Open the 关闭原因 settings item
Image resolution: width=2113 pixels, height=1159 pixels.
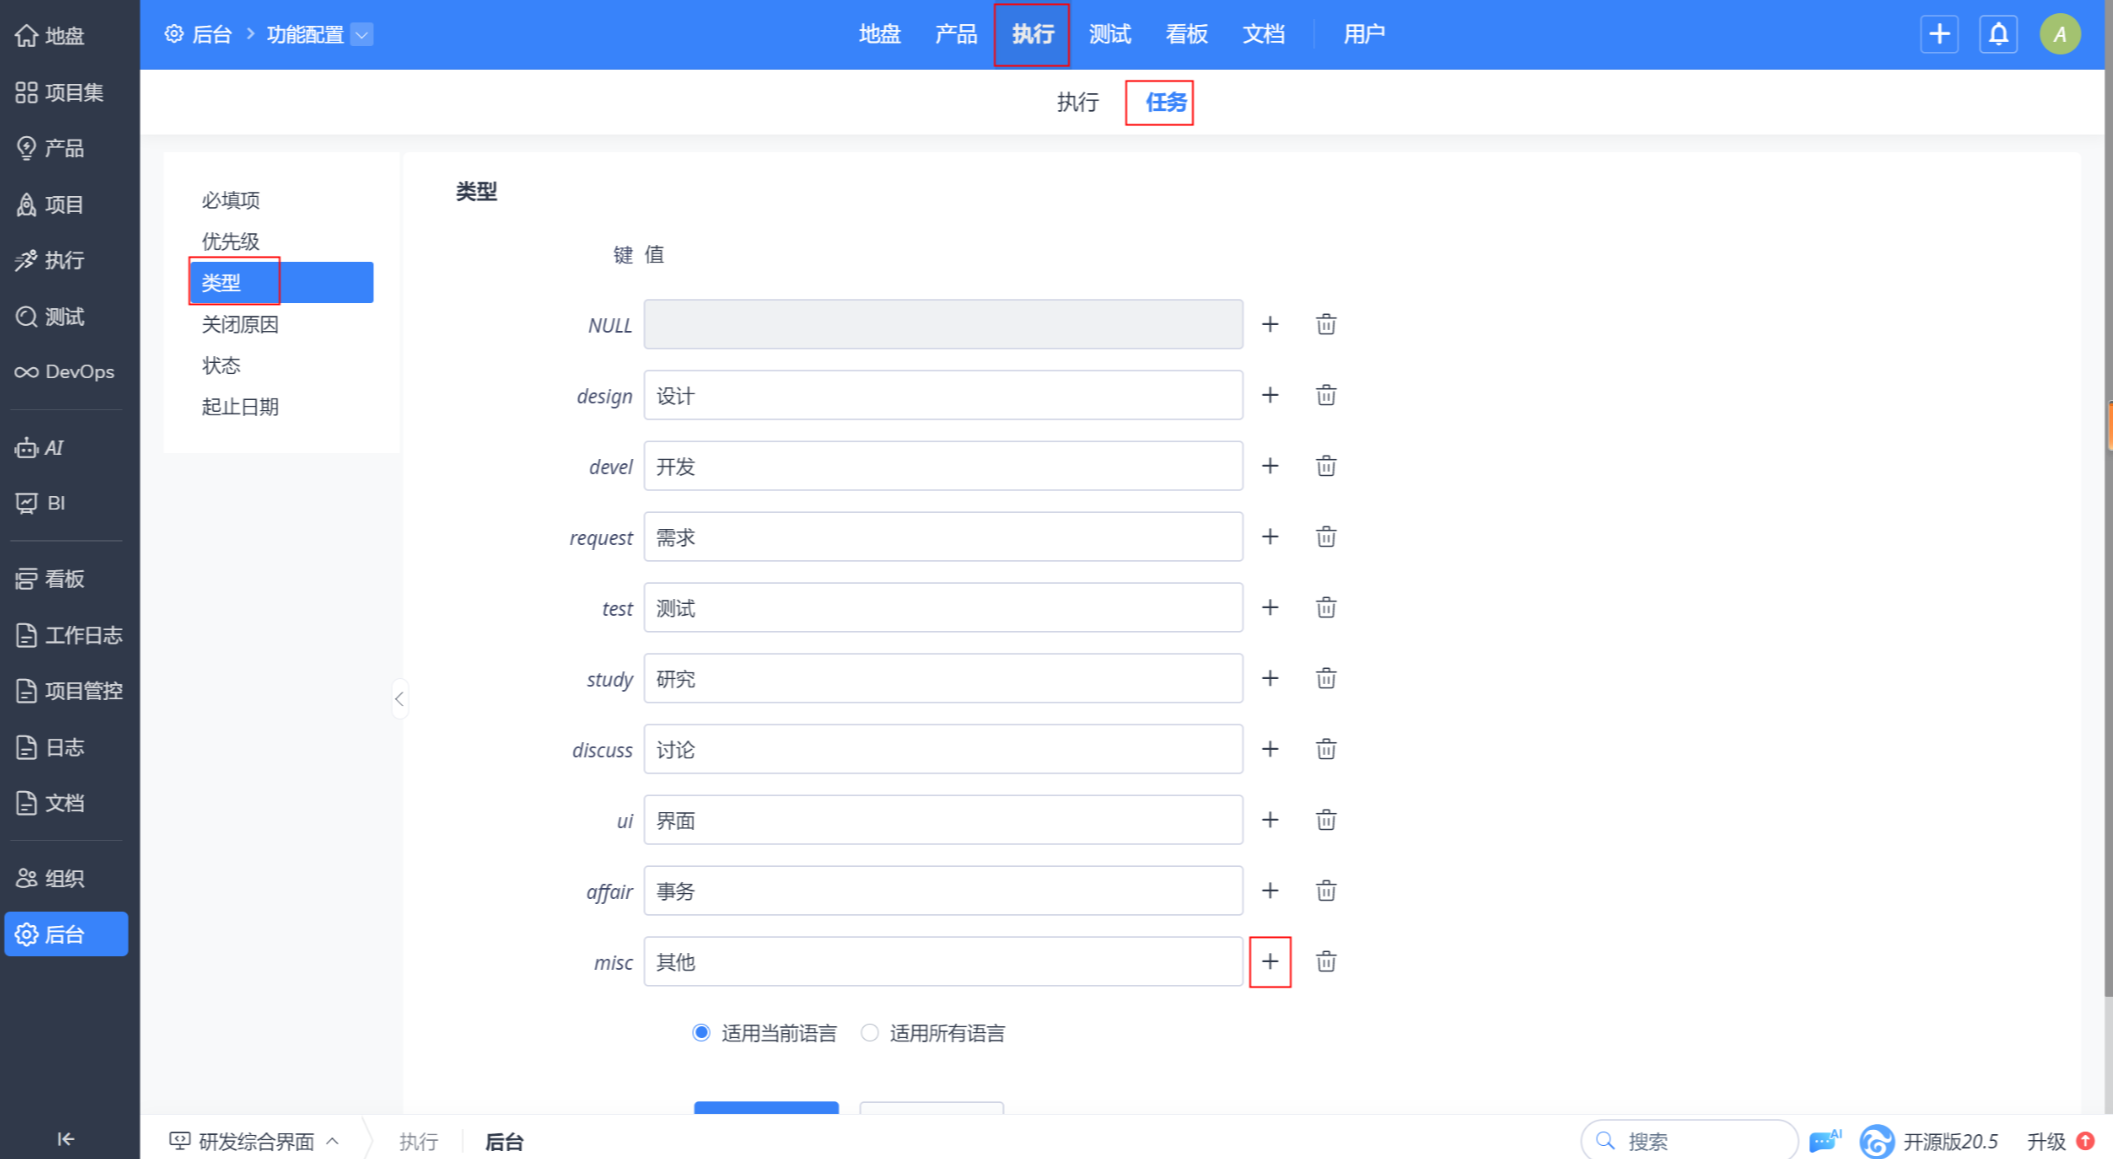coord(240,325)
